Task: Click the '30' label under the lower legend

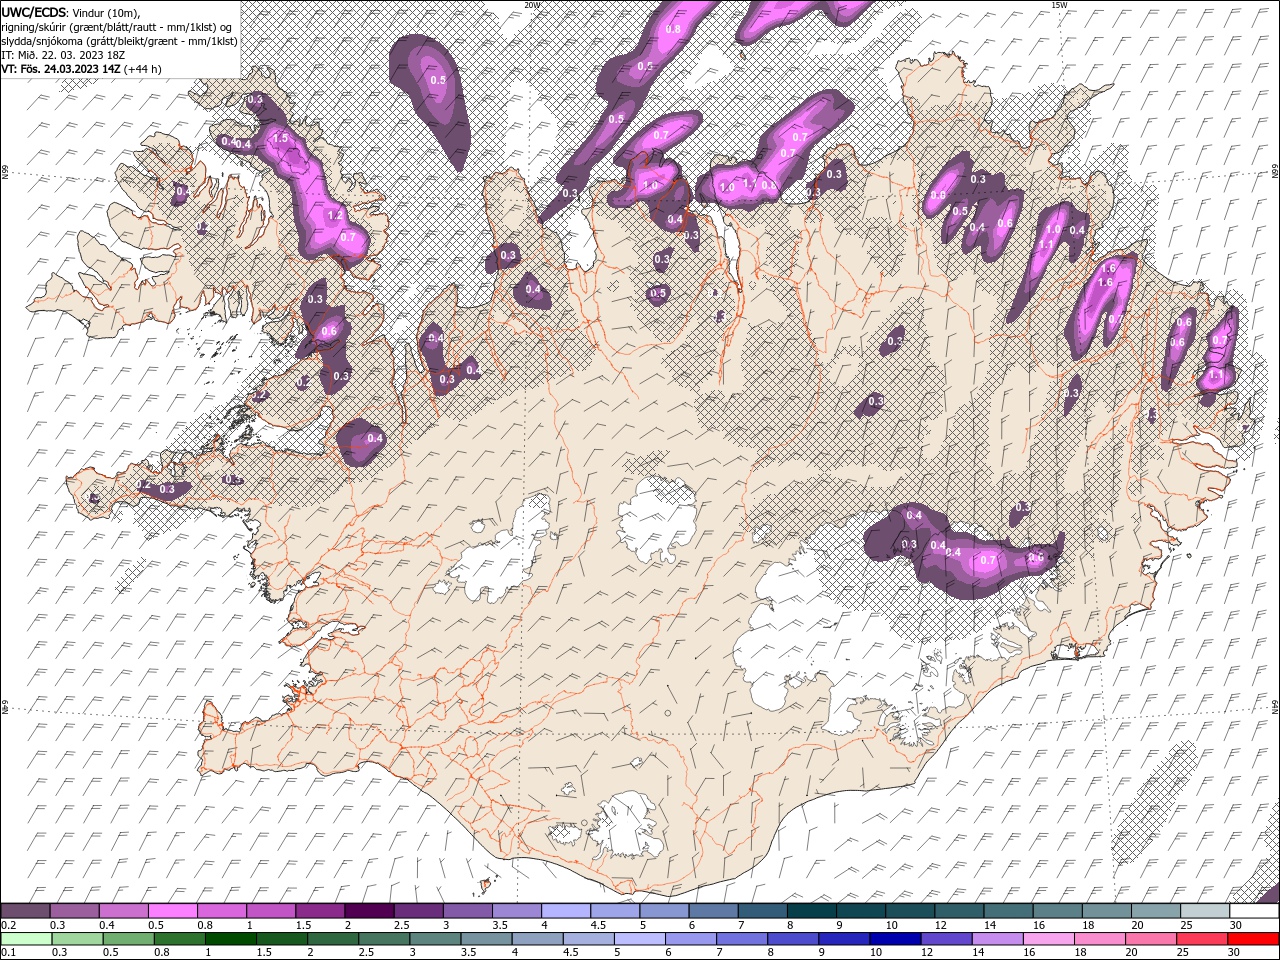Action: click(1233, 953)
